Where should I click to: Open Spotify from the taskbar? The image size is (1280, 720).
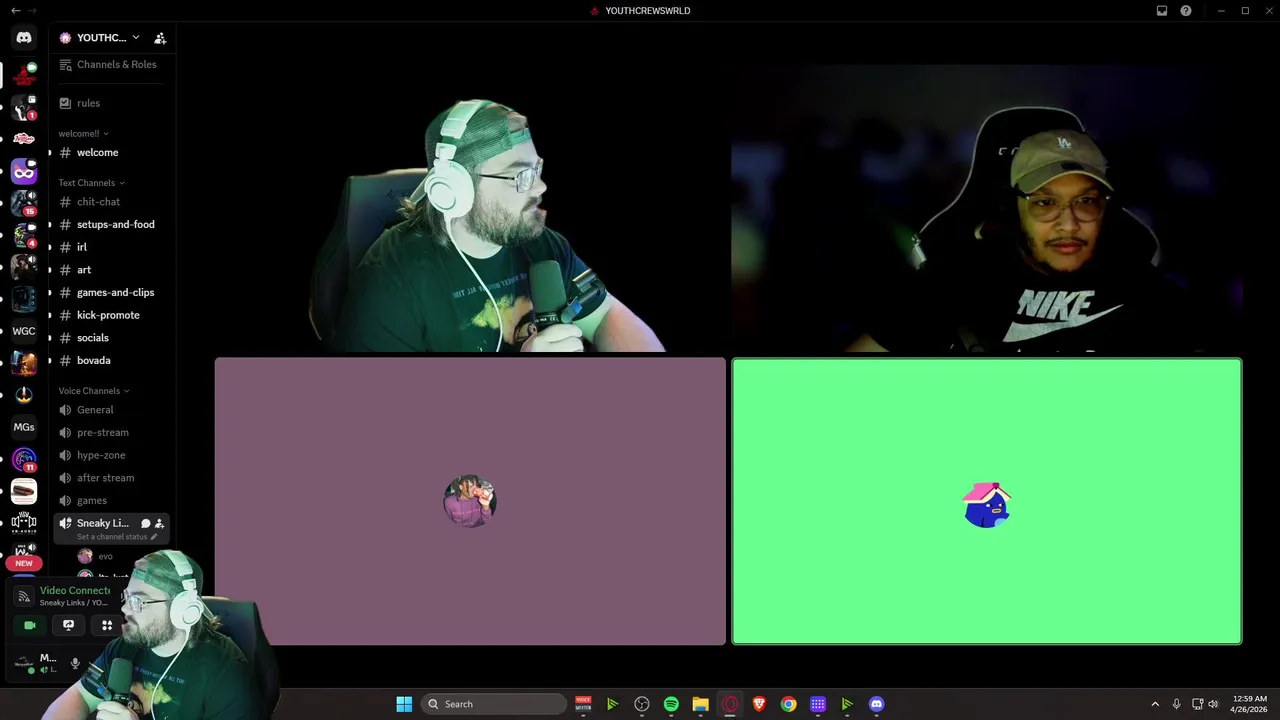tap(671, 704)
